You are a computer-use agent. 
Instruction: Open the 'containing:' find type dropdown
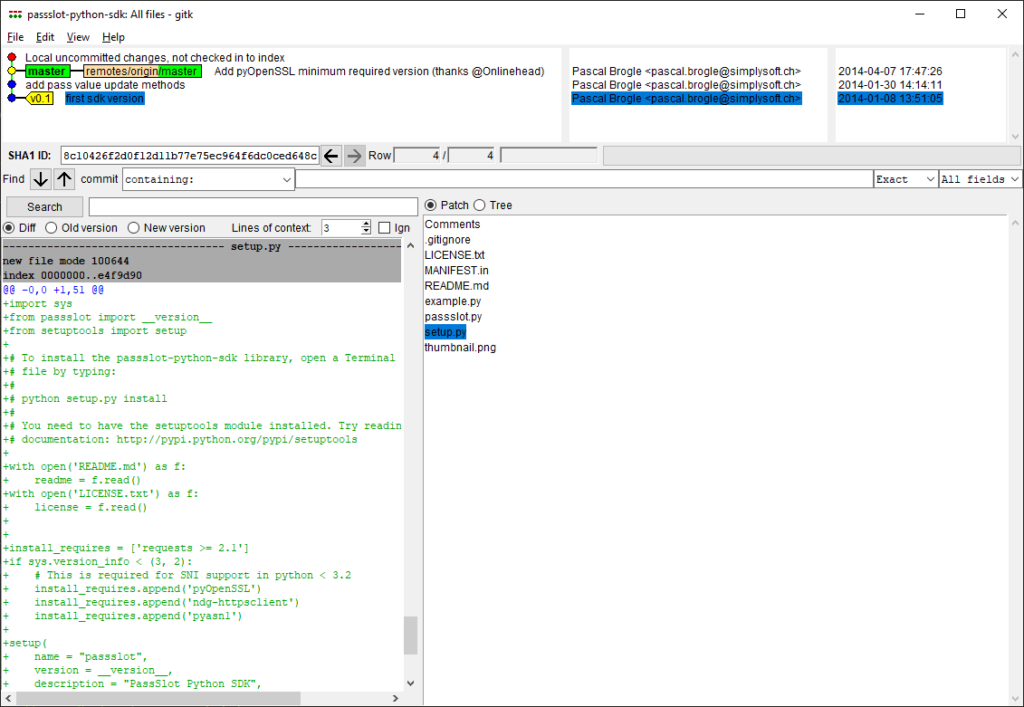(286, 180)
